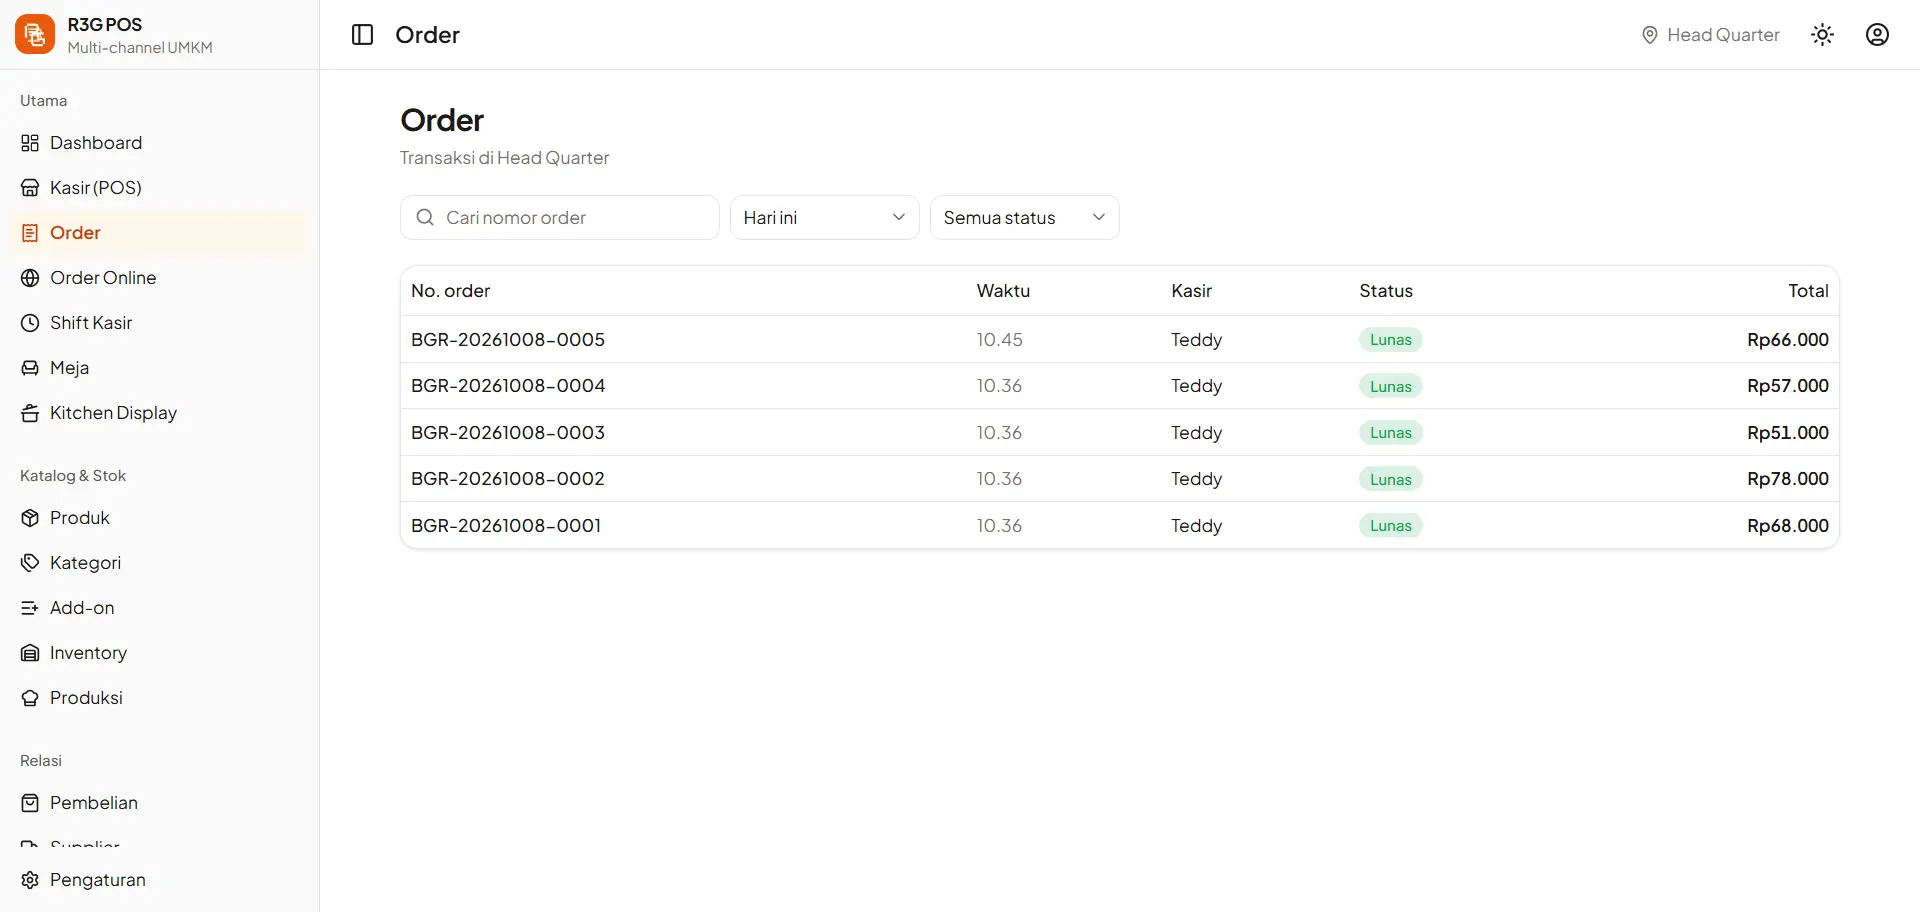
Task: Click the No. order column header
Action: pyautogui.click(x=450, y=291)
